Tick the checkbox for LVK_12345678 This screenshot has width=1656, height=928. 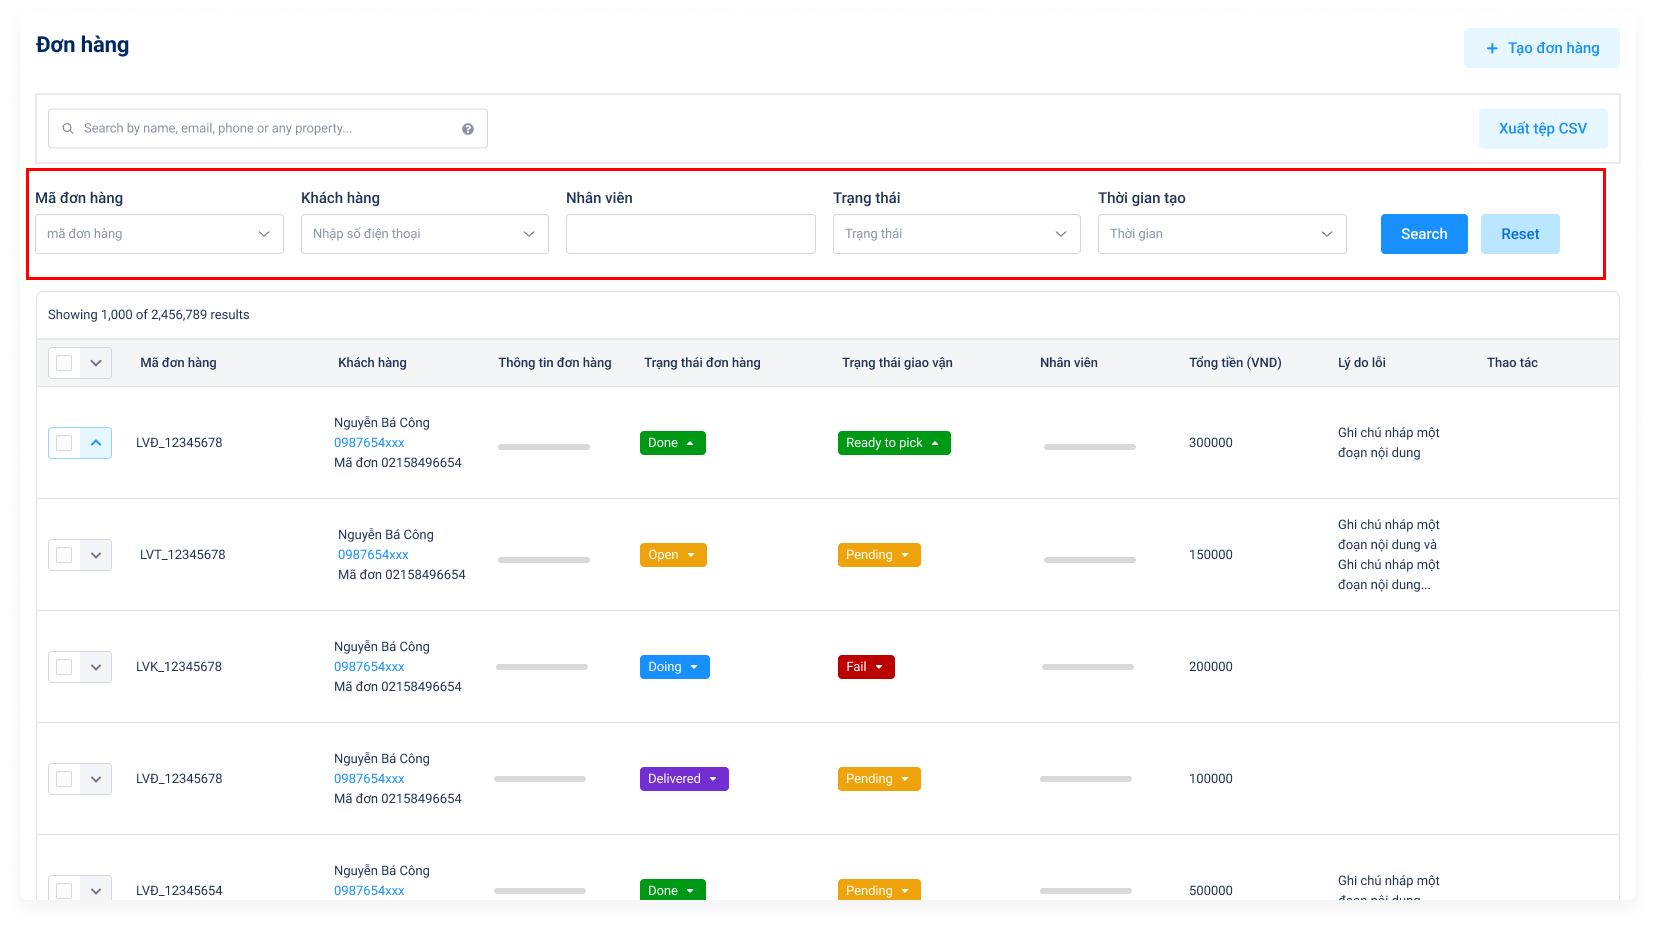[x=64, y=667]
